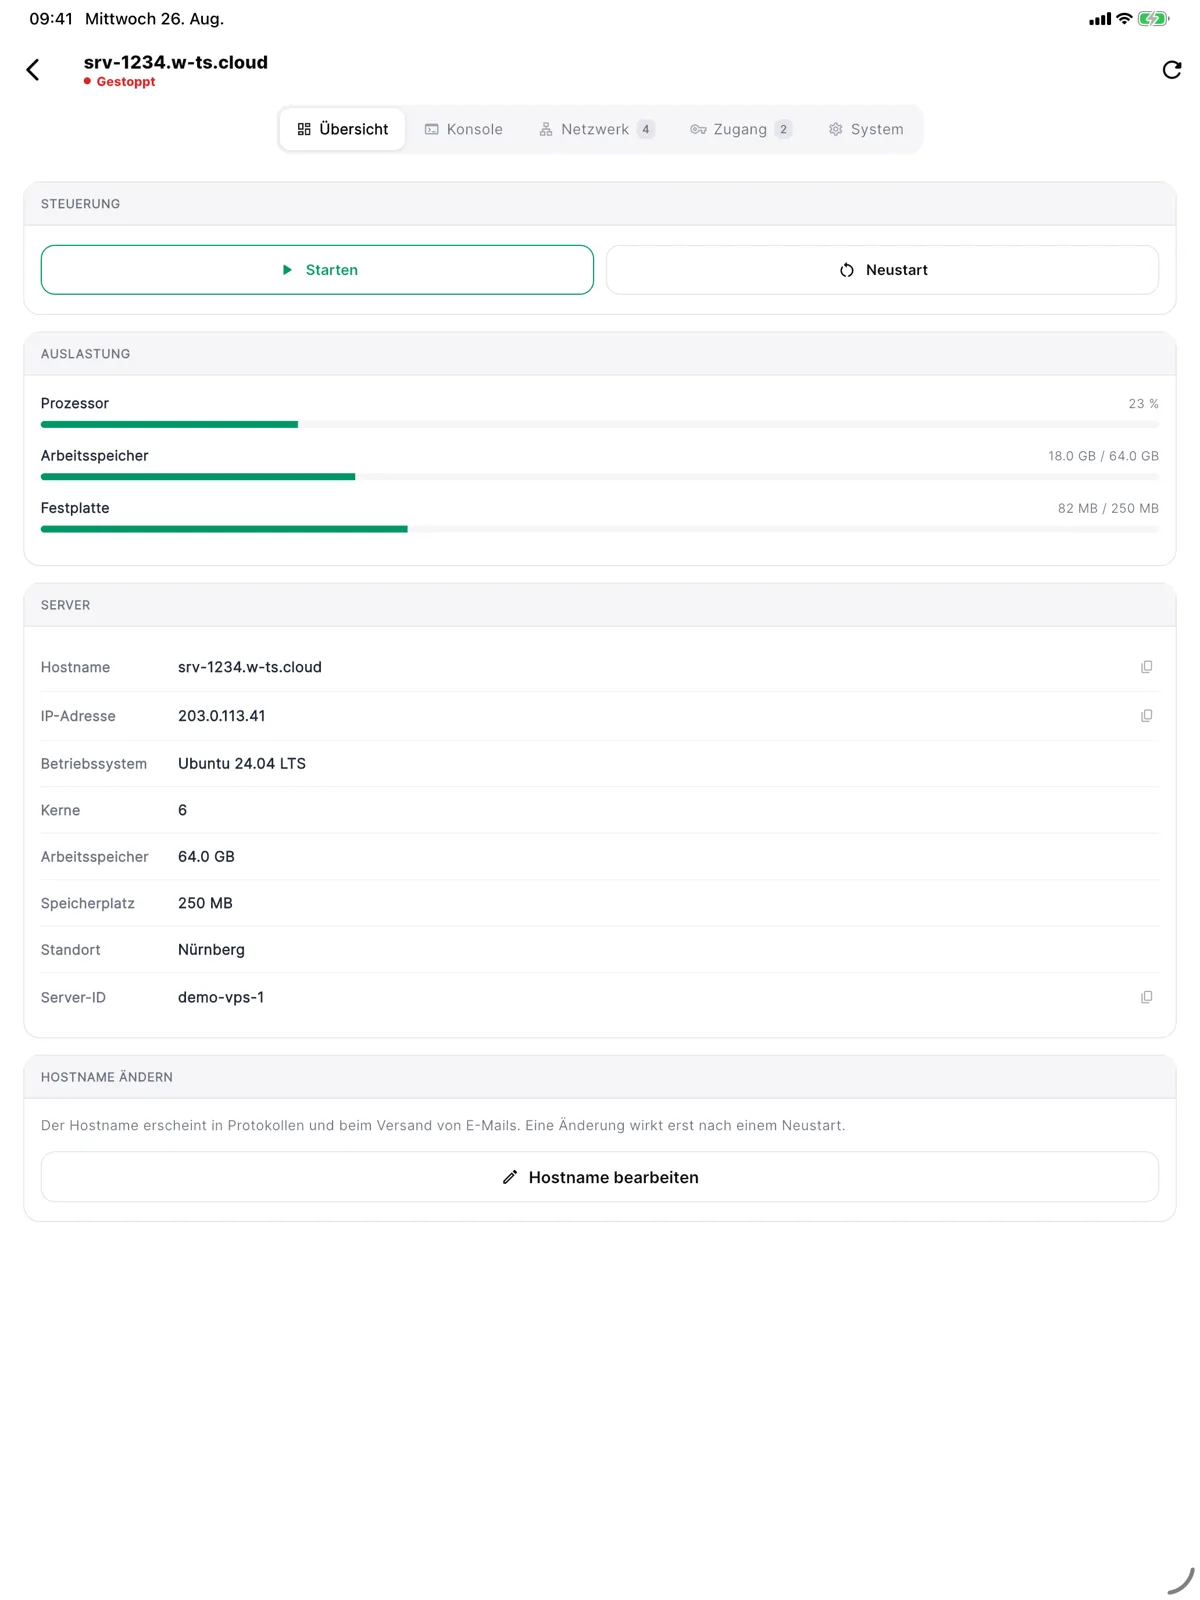Viewport: 1200px width, 1600px height.
Task: Click the Speicherplatz value 250 MB
Action: 205,903
